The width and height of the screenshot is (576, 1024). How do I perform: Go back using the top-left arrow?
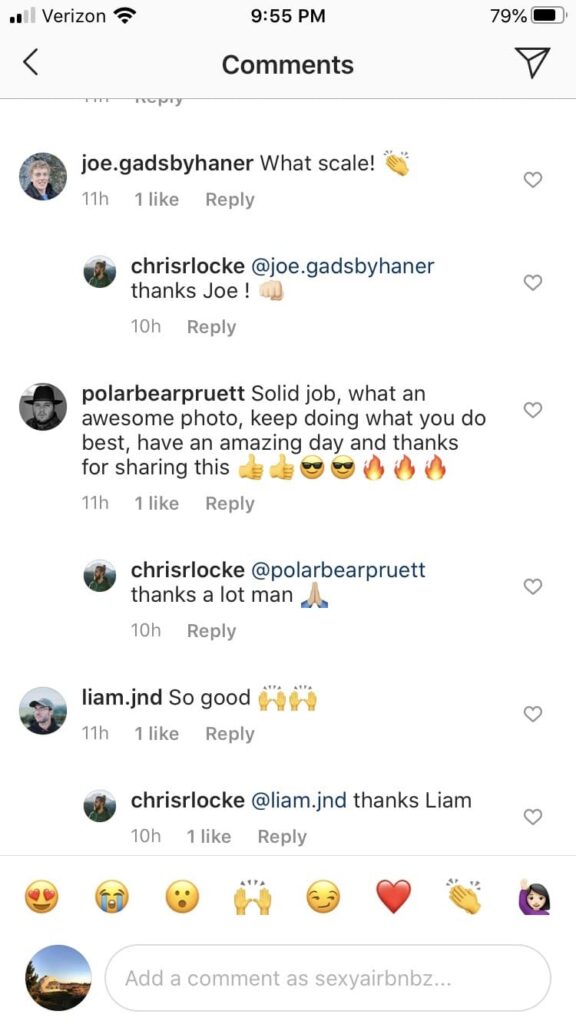pyautogui.click(x=31, y=62)
